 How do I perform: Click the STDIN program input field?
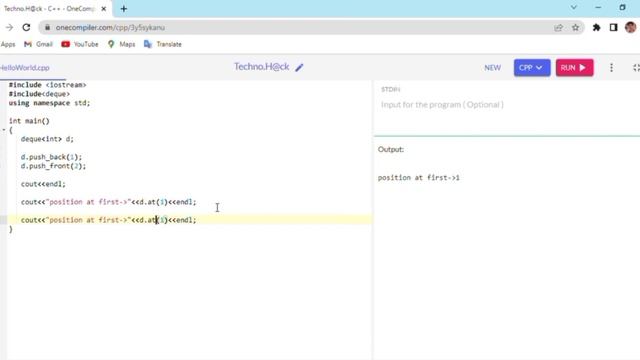point(506,104)
